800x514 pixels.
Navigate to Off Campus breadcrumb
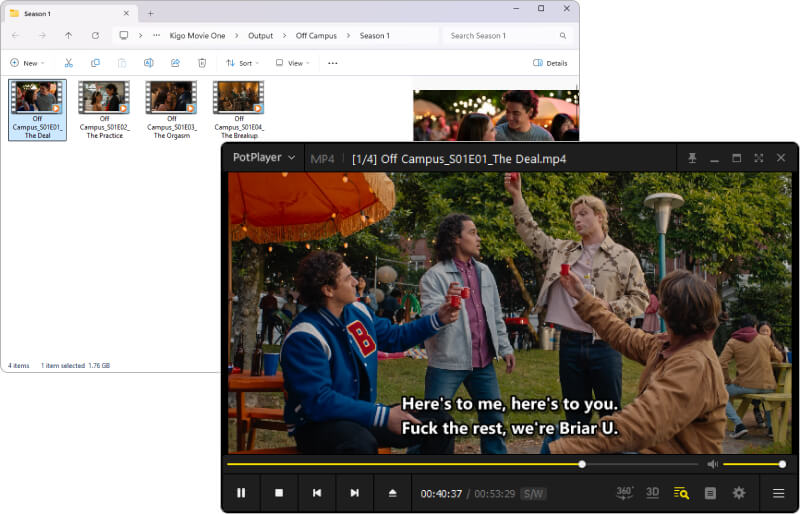point(316,36)
